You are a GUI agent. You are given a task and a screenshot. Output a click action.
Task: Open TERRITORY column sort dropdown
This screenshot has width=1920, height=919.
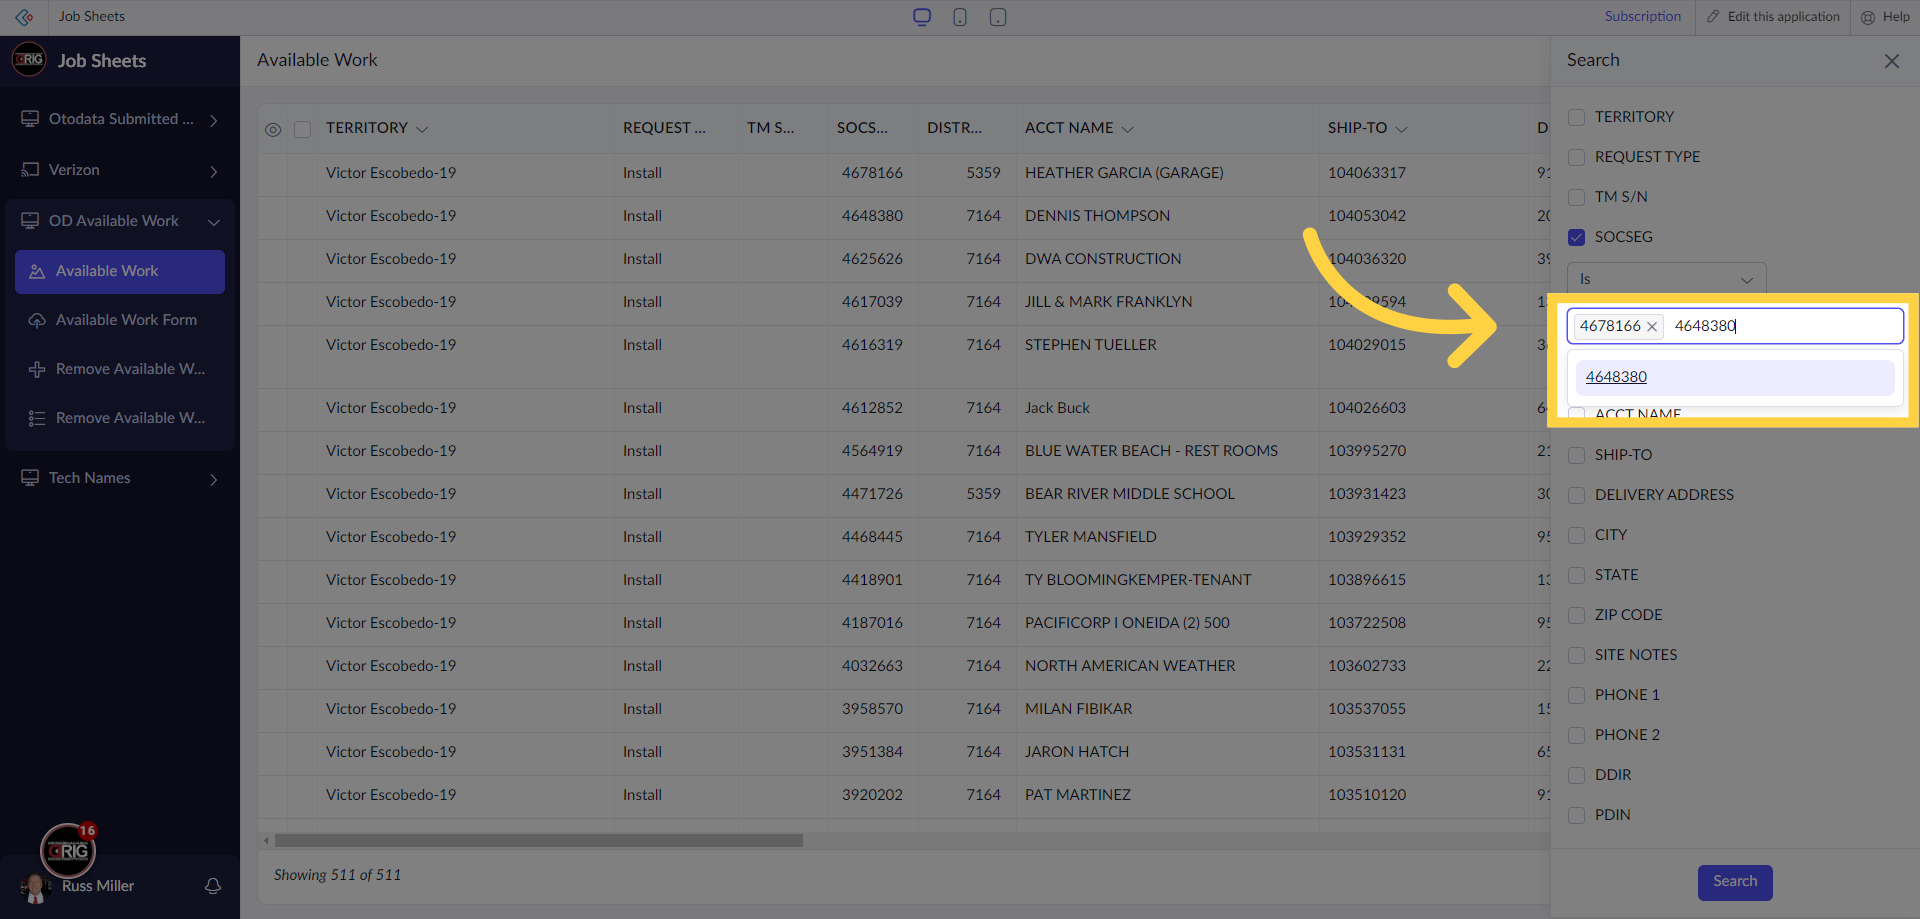(x=422, y=130)
